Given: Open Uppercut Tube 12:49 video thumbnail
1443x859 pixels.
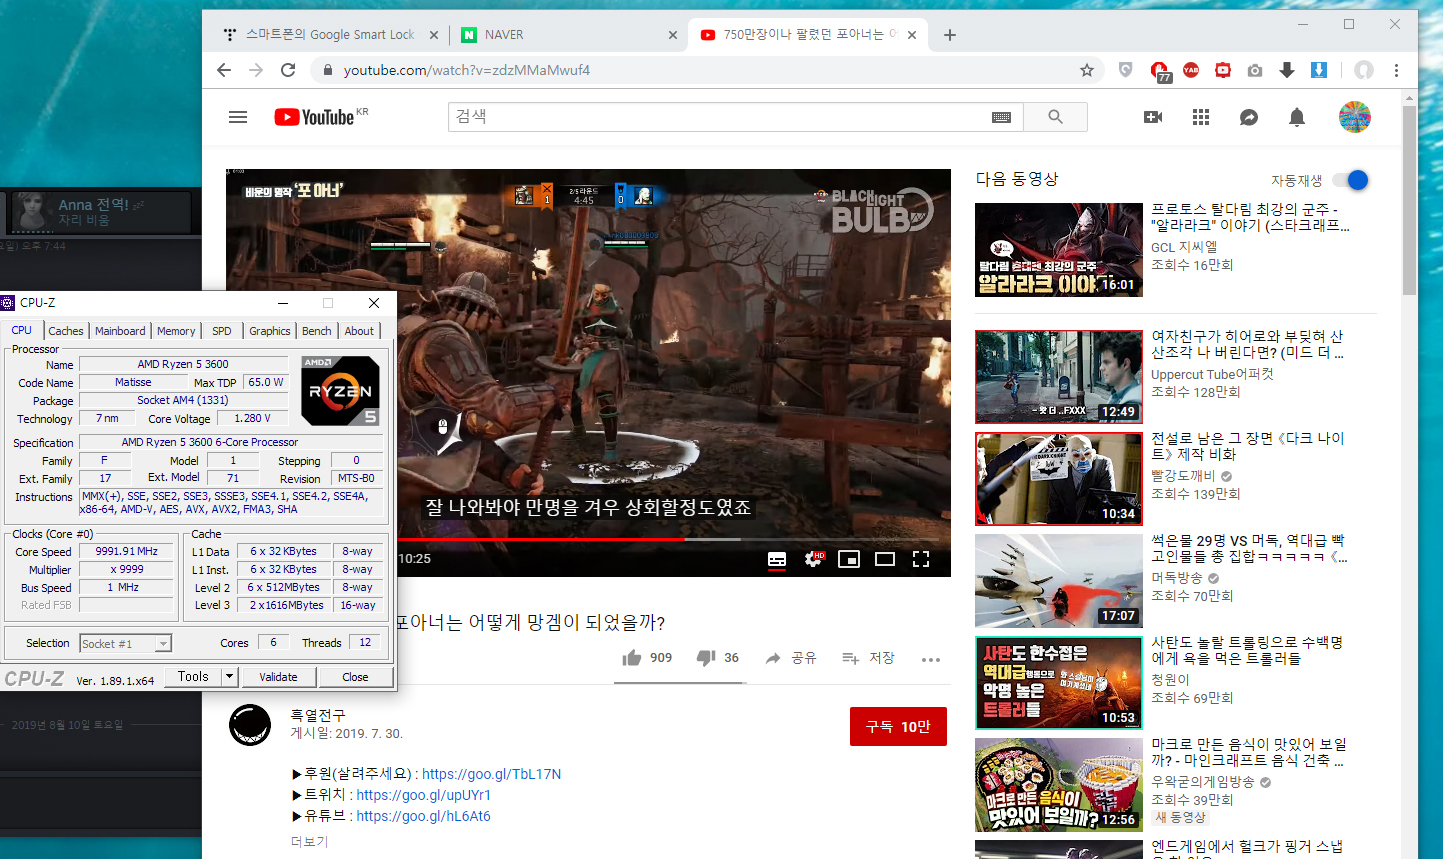Looking at the screenshot, I should 1059,377.
